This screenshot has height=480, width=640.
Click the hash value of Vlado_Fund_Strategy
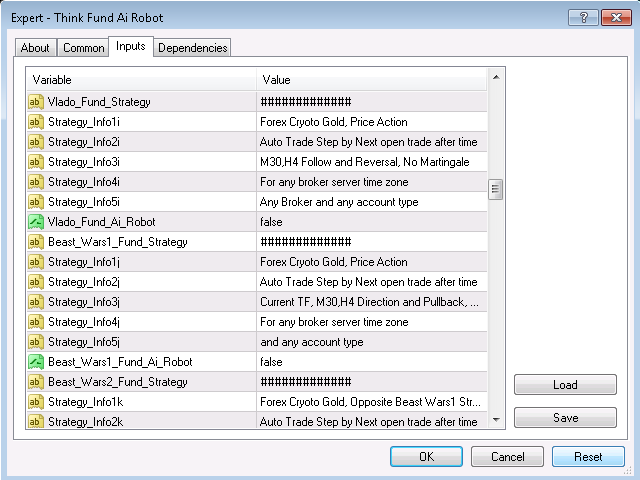coord(306,102)
